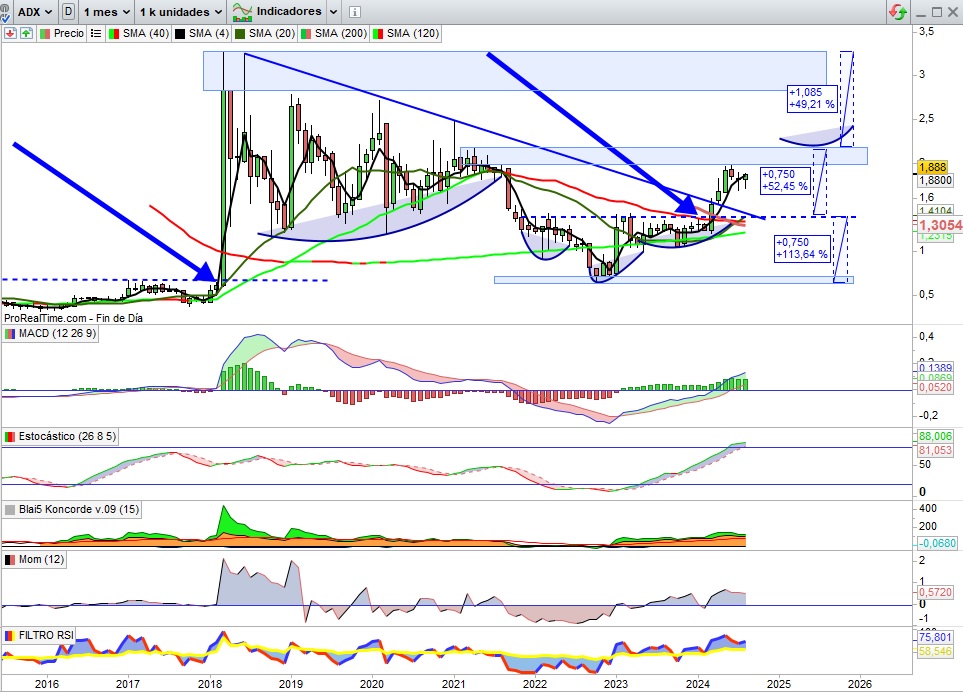Click the 88,006 stochastic value label
963x693 pixels.
(935, 436)
